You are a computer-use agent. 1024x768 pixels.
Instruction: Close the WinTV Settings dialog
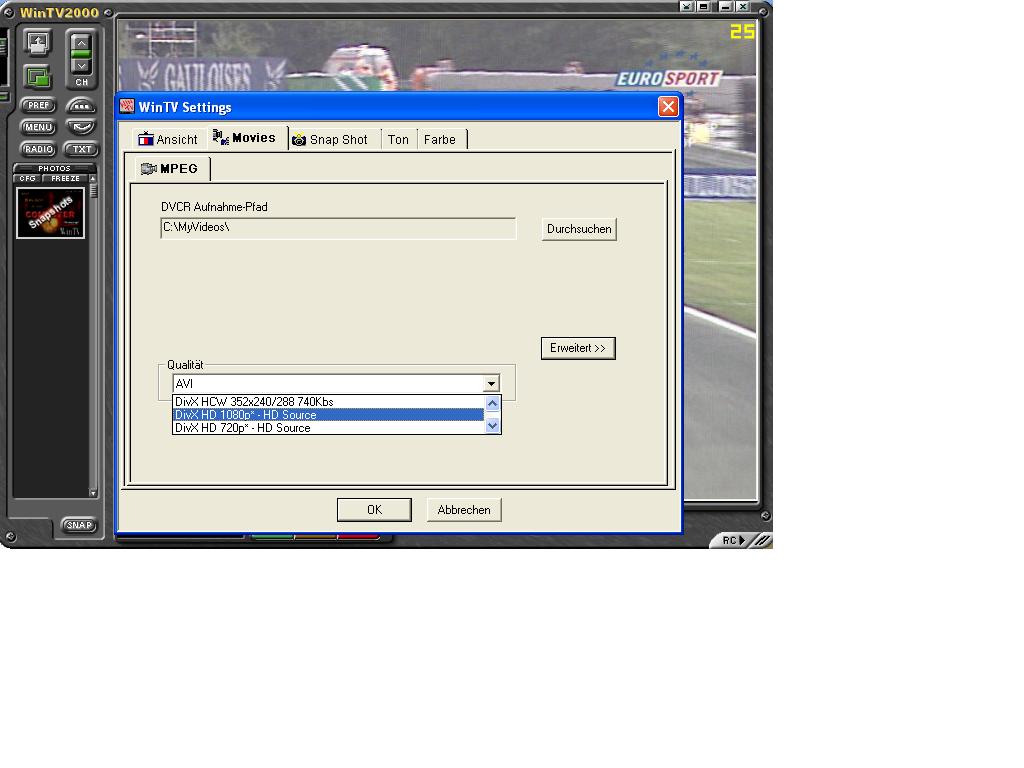coord(667,106)
